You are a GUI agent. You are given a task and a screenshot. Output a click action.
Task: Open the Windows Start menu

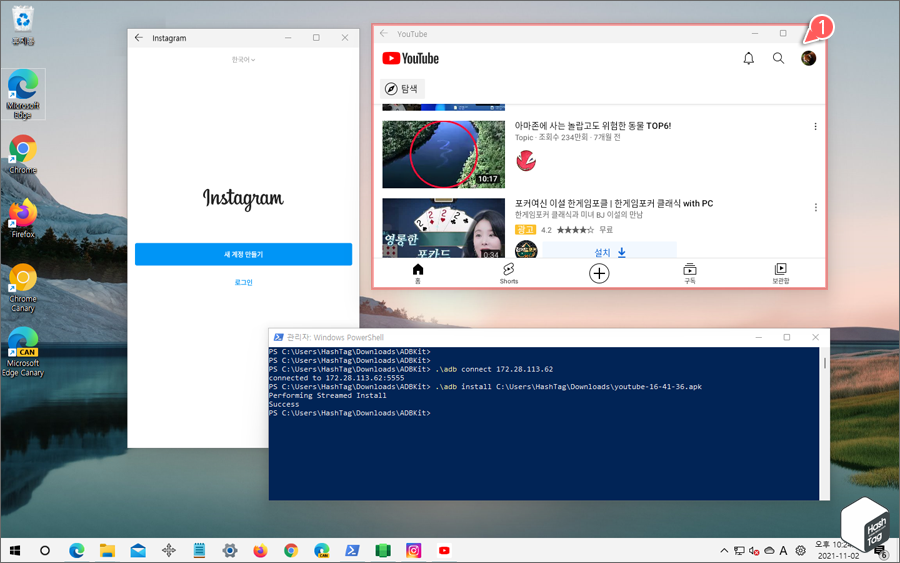point(14,551)
